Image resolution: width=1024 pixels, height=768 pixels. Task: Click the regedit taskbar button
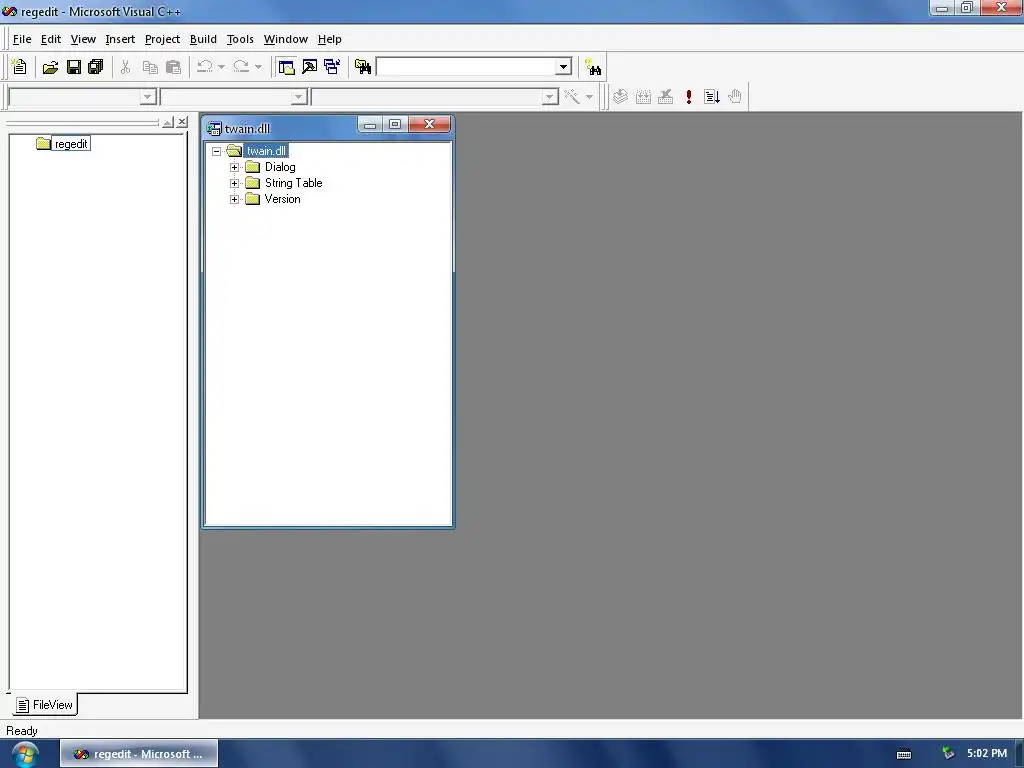click(139, 754)
